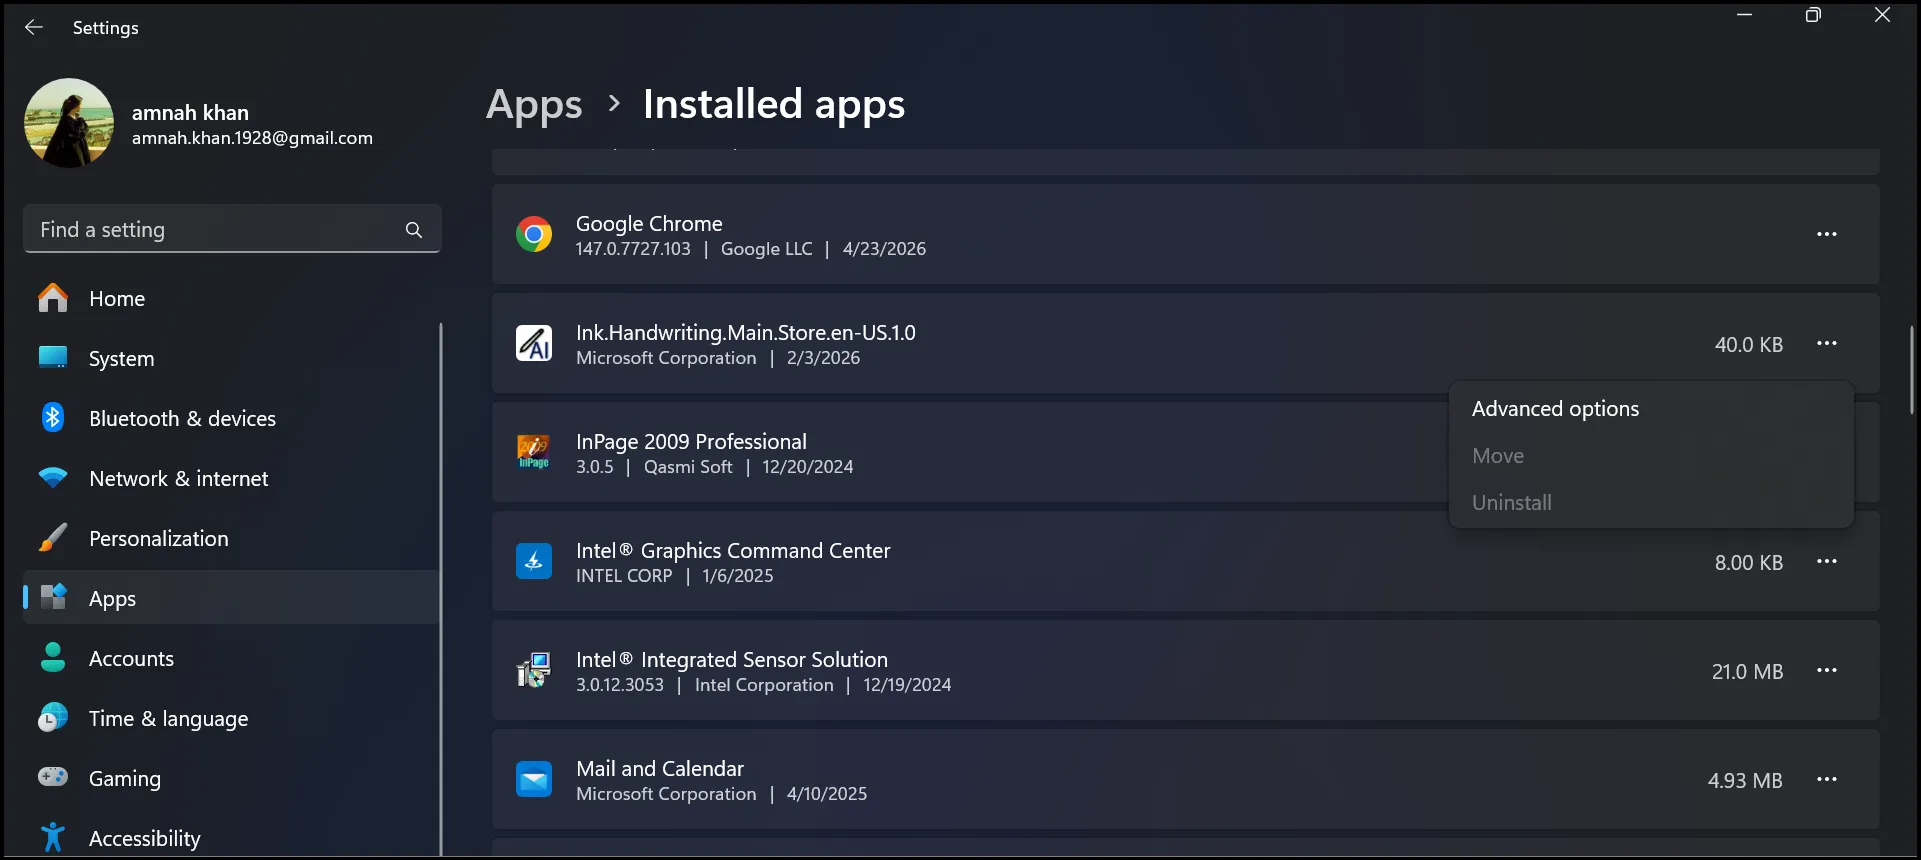Choose Move in the context menu
This screenshot has width=1921, height=860.
pyautogui.click(x=1651, y=456)
